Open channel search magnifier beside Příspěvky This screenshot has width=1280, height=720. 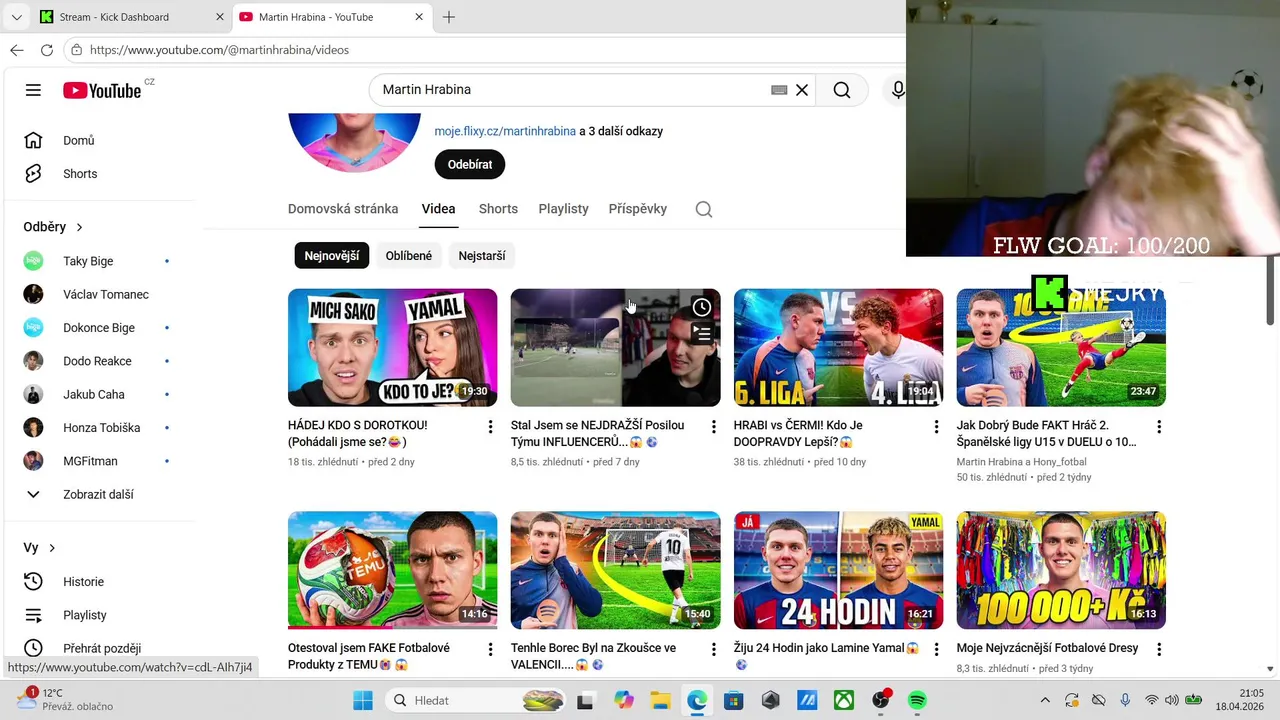[704, 209]
